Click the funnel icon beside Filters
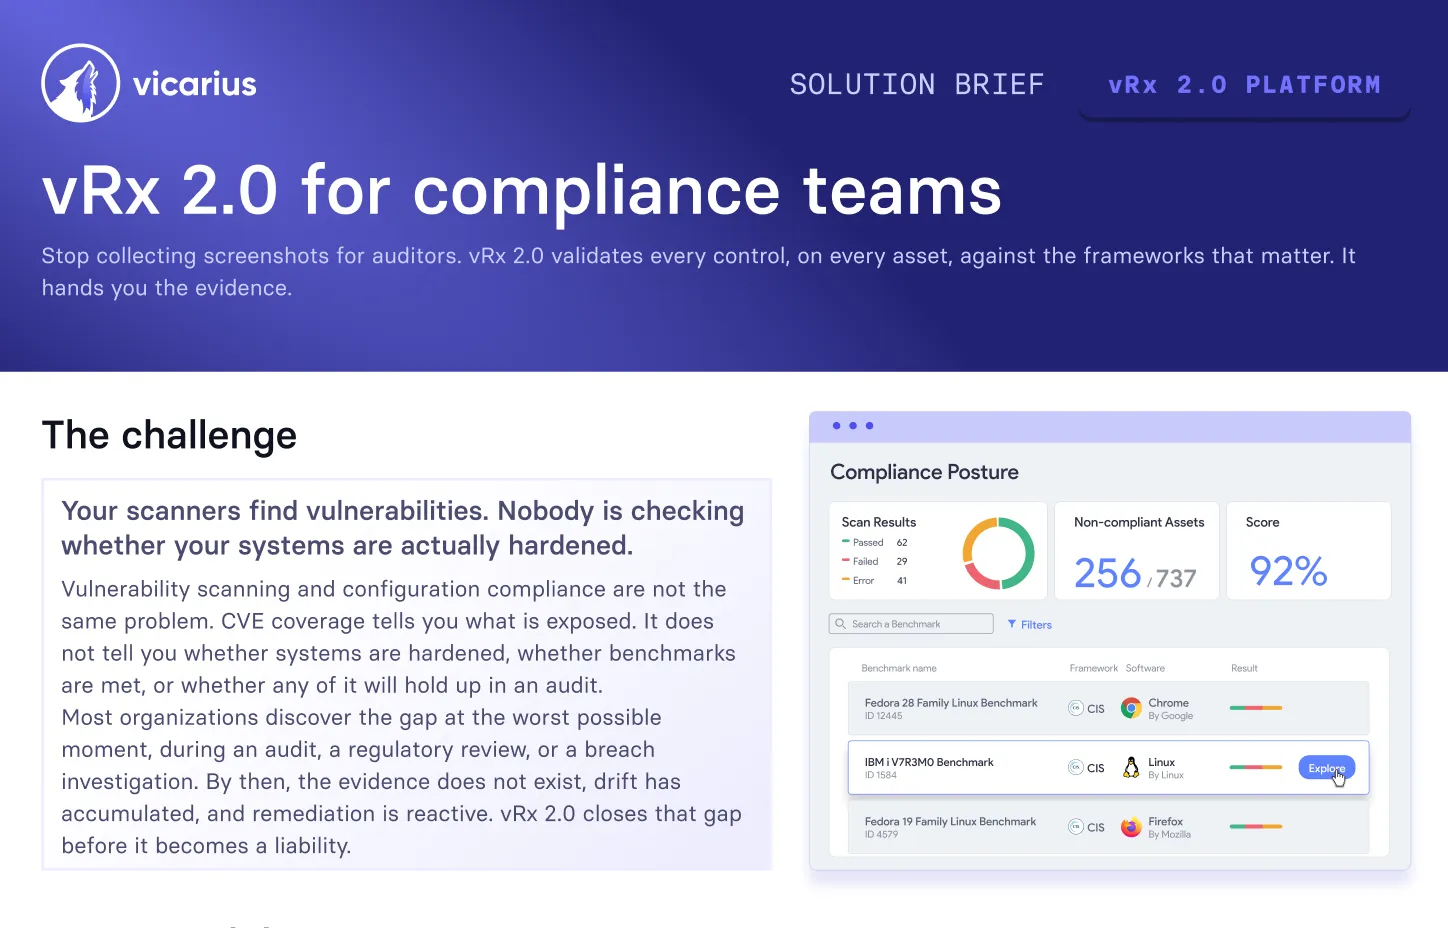Image resolution: width=1448 pixels, height=928 pixels. tap(1012, 624)
